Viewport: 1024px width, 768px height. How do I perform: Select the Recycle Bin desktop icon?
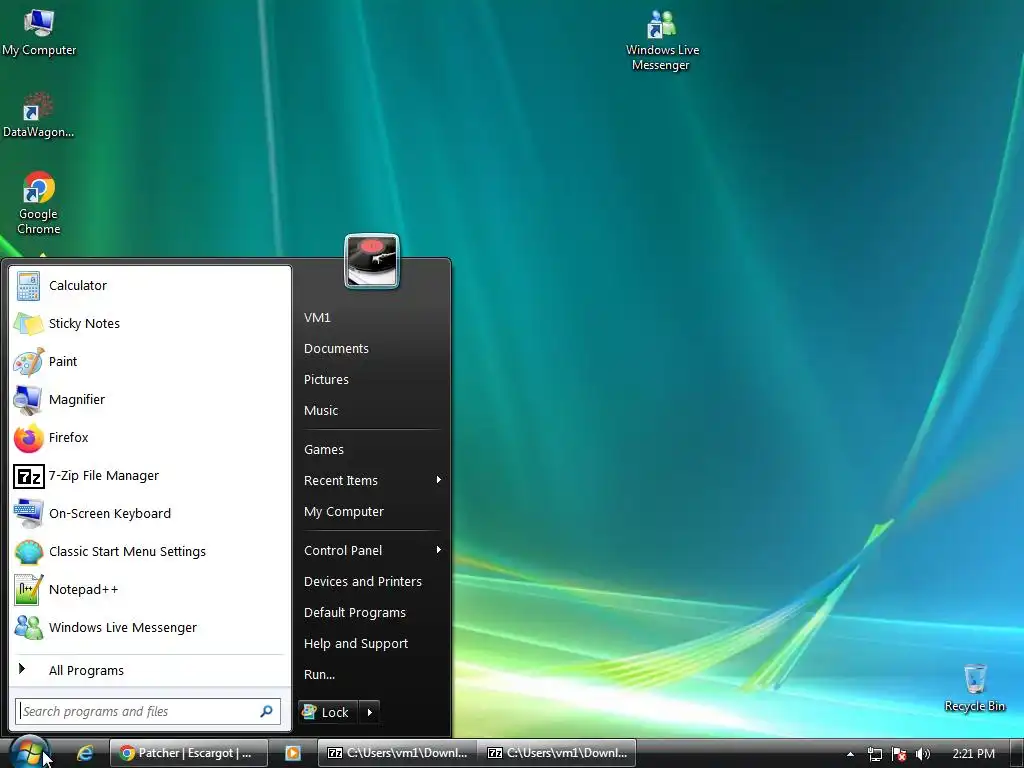point(974,688)
